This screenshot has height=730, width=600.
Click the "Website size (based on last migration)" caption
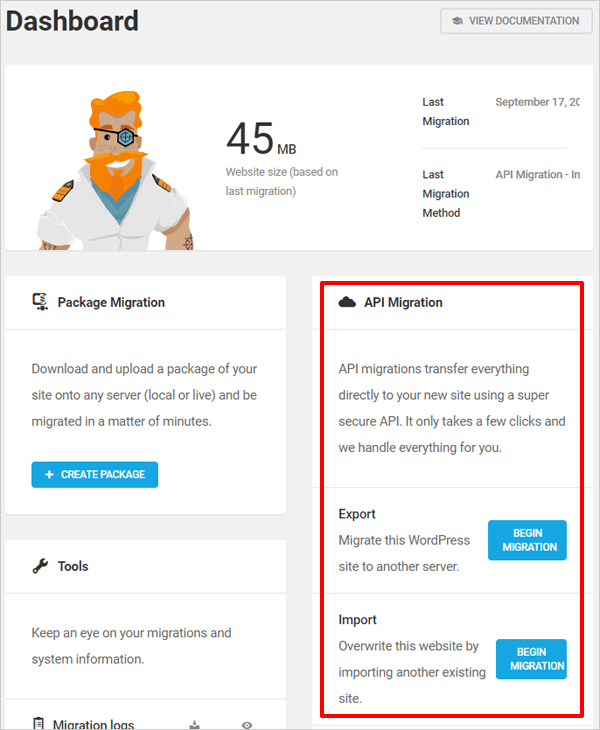click(282, 182)
